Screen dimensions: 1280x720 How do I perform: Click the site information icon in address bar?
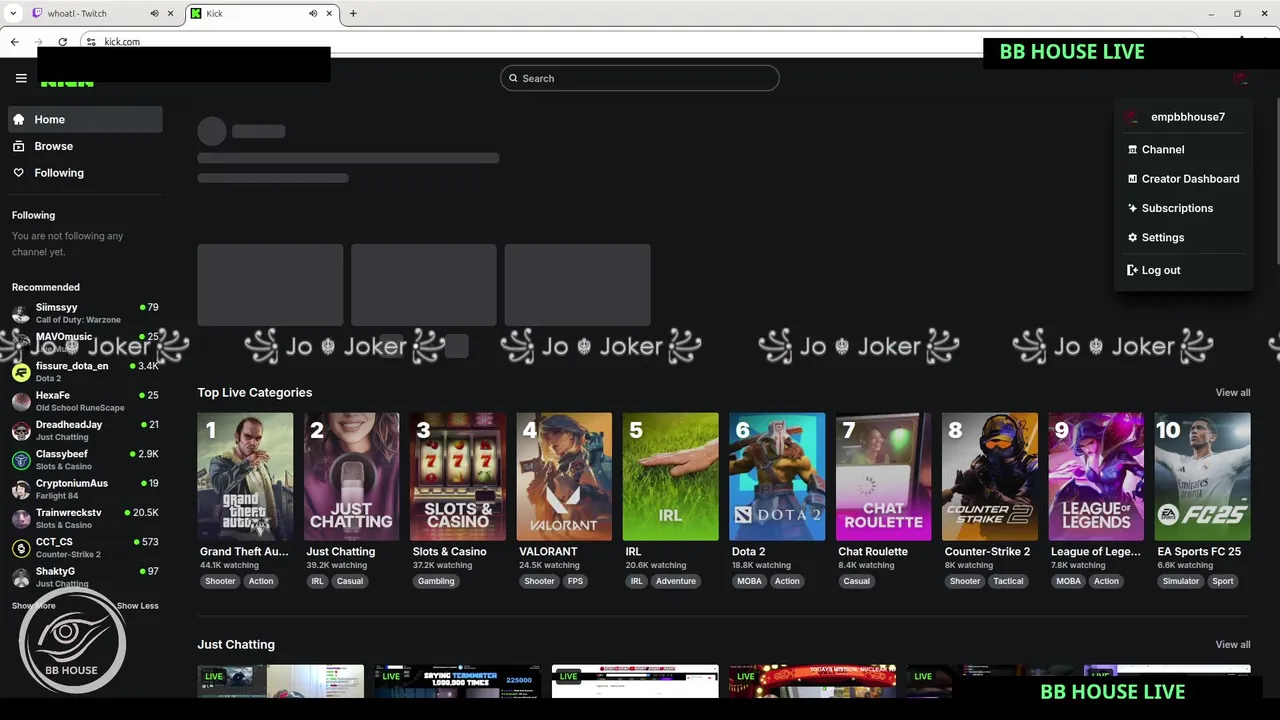(91, 41)
